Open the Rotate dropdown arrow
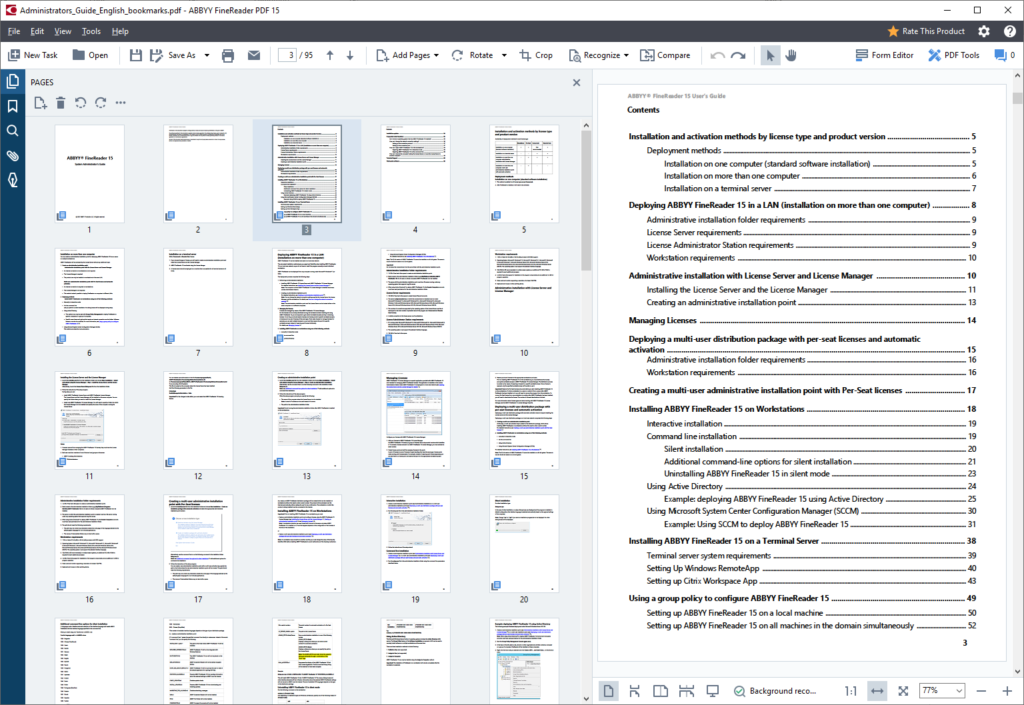The width and height of the screenshot is (1024, 705). click(x=504, y=55)
